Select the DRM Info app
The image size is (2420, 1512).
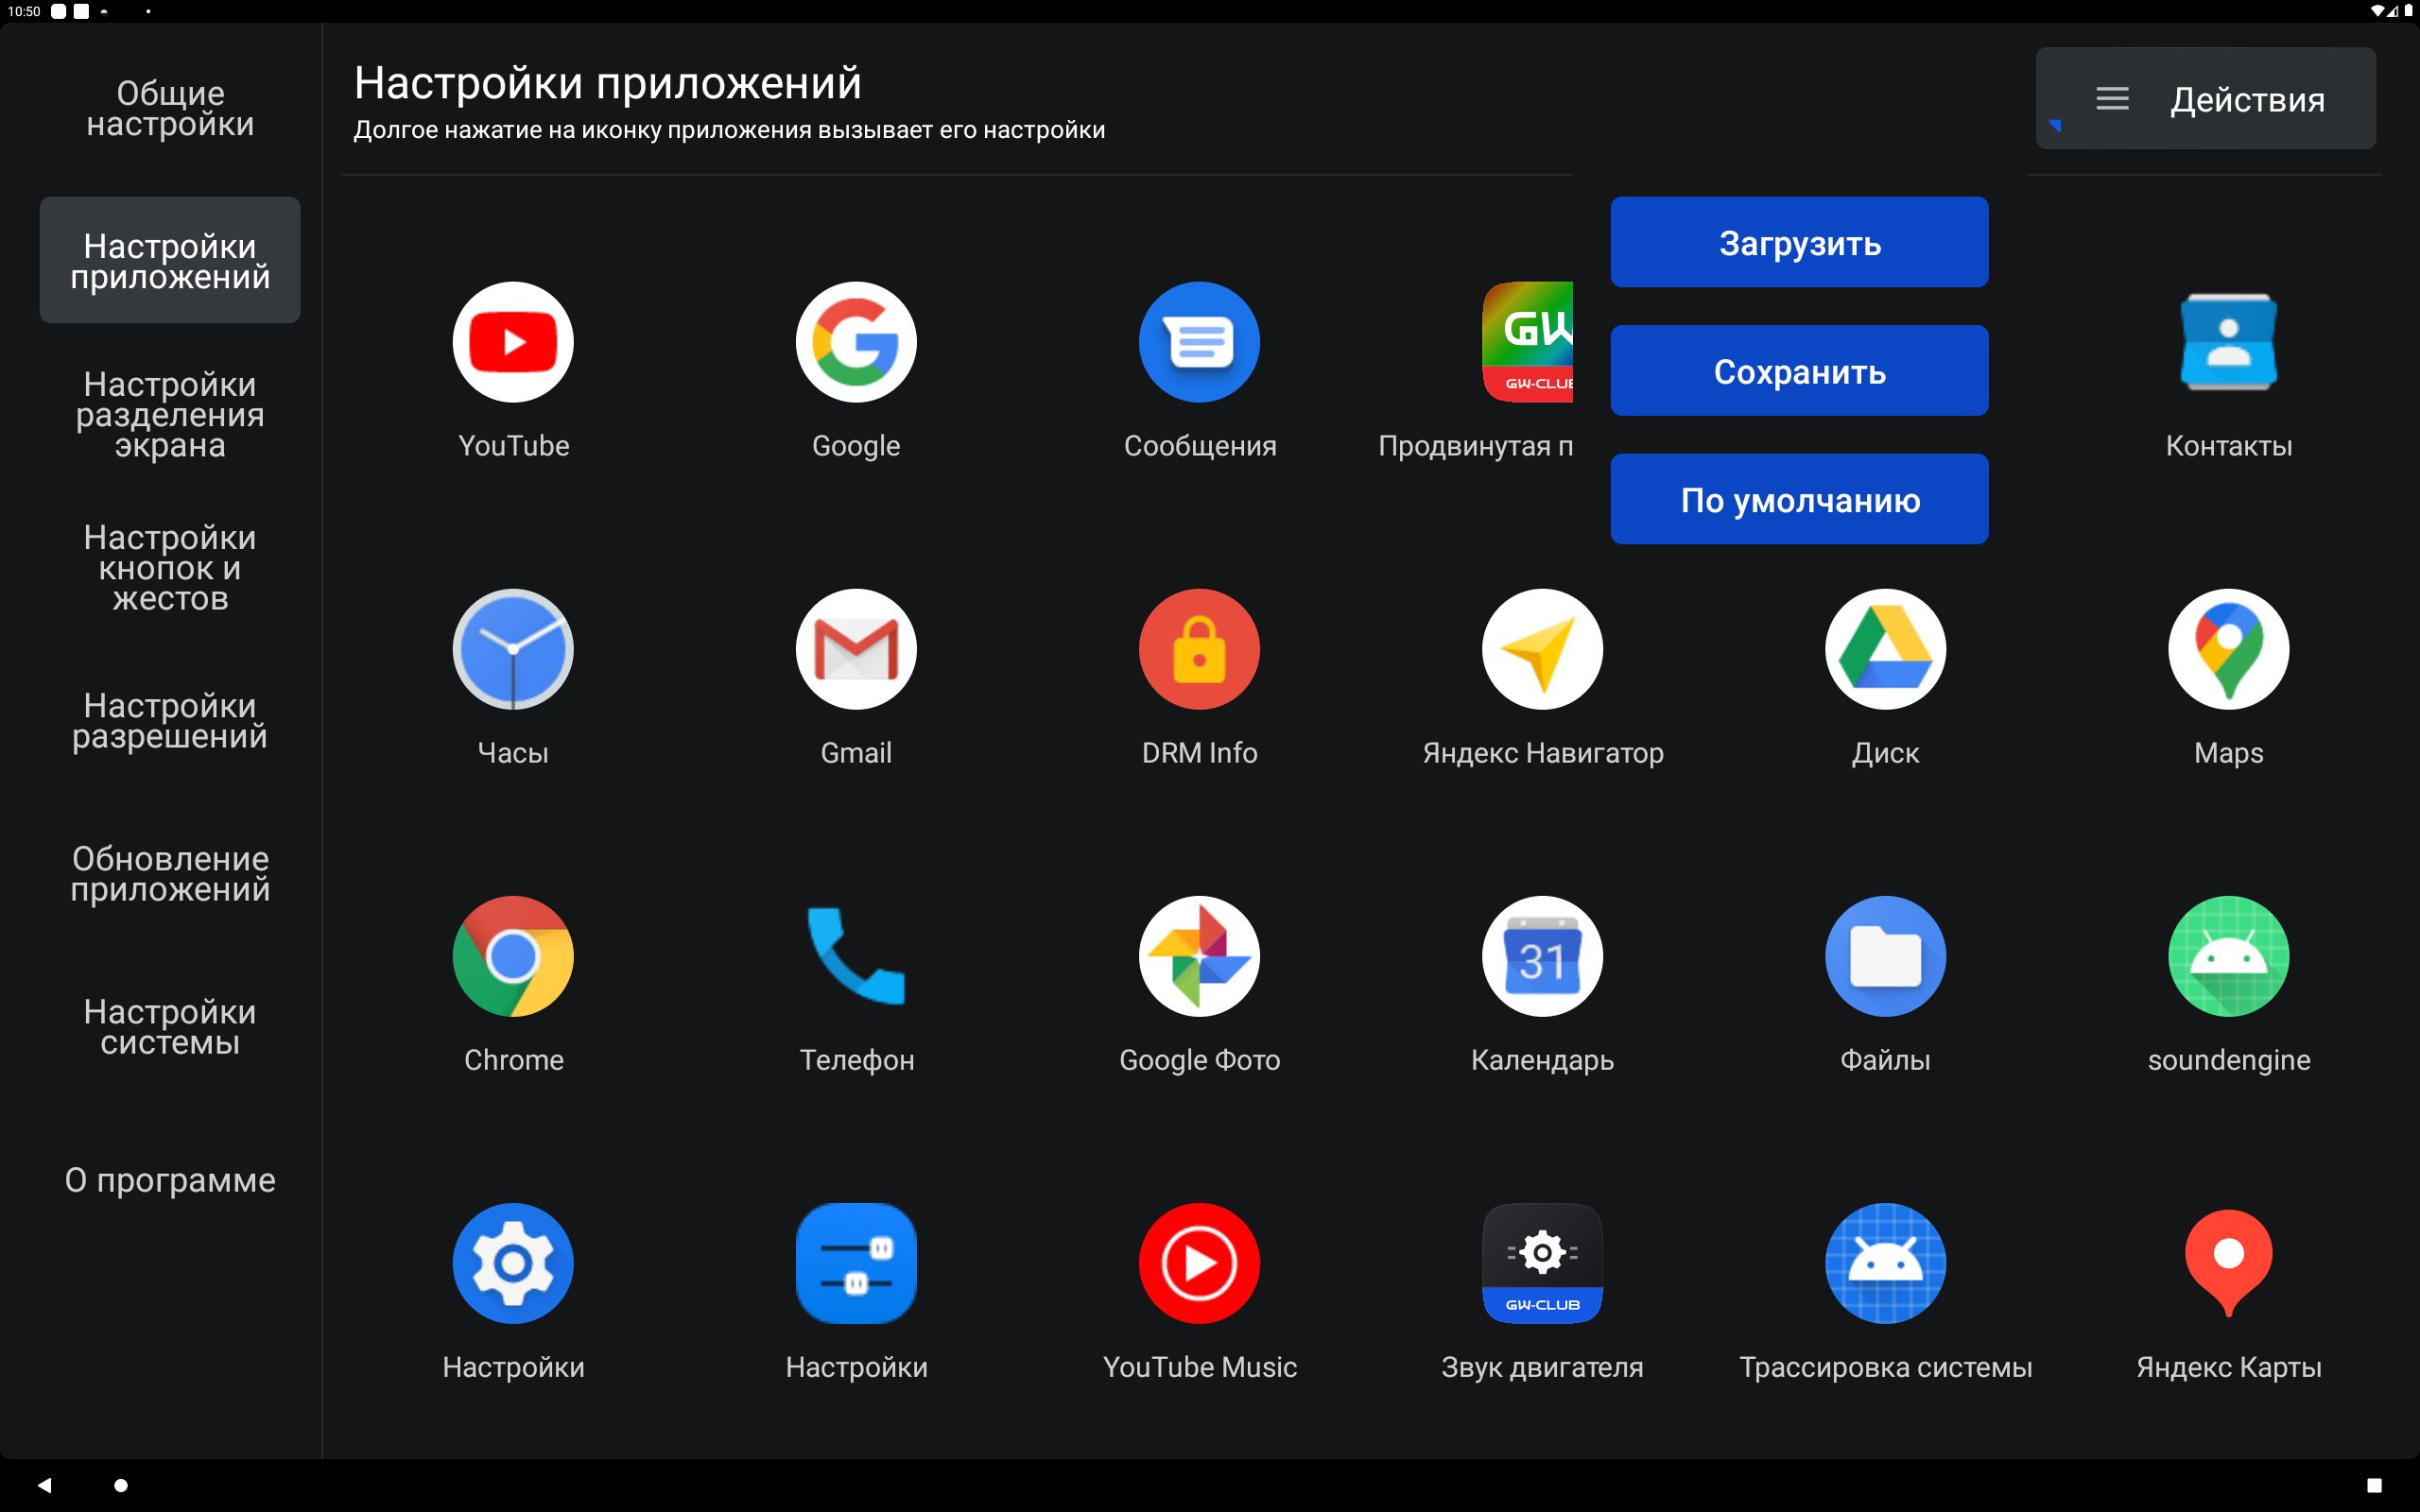(1199, 648)
